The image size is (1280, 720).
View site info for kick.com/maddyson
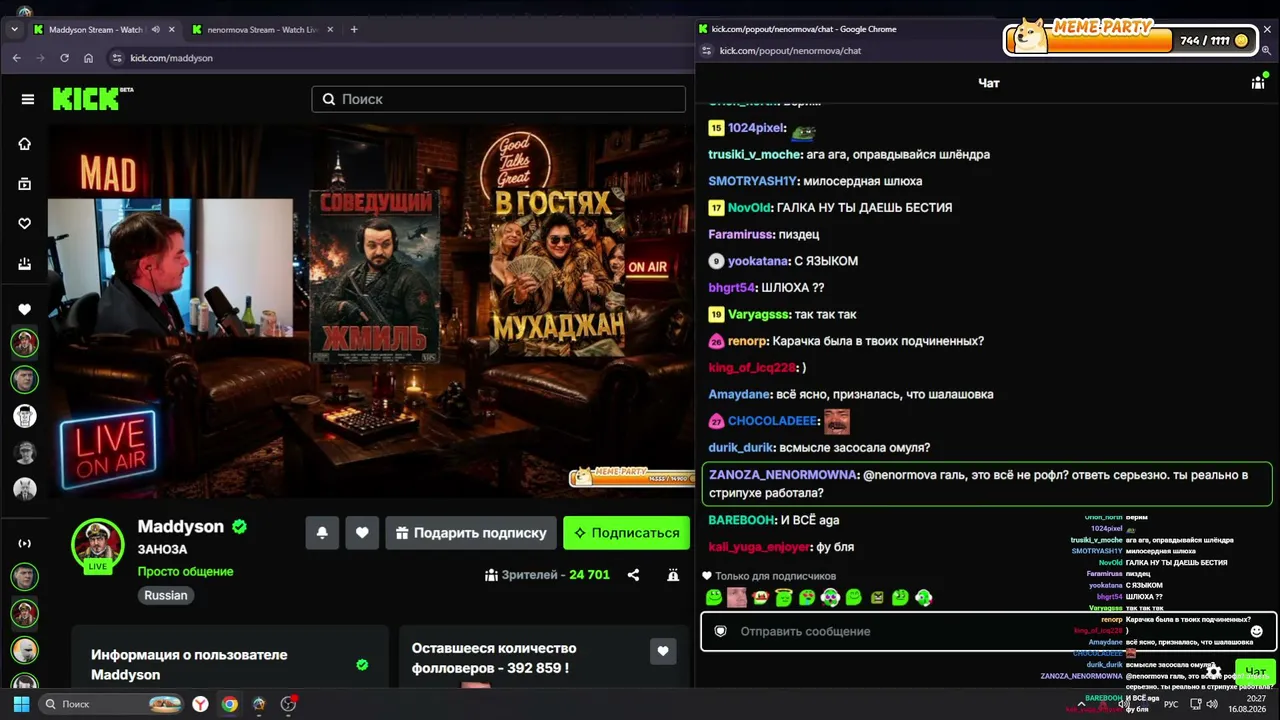(x=117, y=58)
